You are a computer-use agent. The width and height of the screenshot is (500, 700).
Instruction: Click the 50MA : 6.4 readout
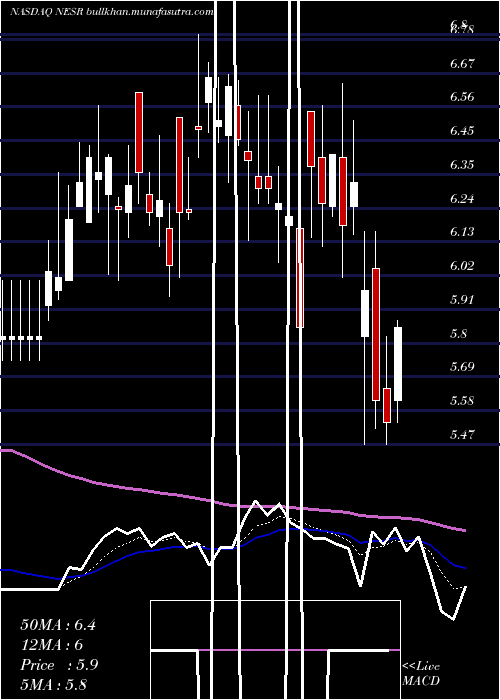coord(58,625)
